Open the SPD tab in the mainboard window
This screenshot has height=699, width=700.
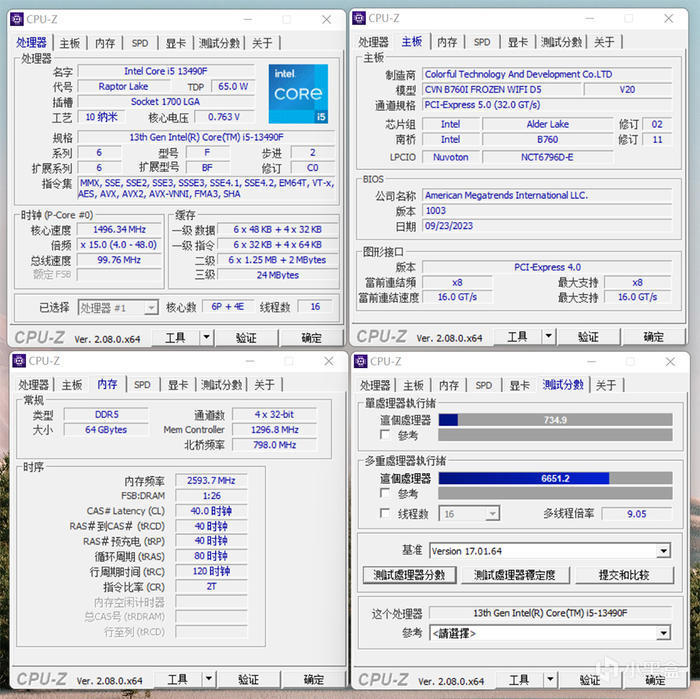[x=482, y=42]
